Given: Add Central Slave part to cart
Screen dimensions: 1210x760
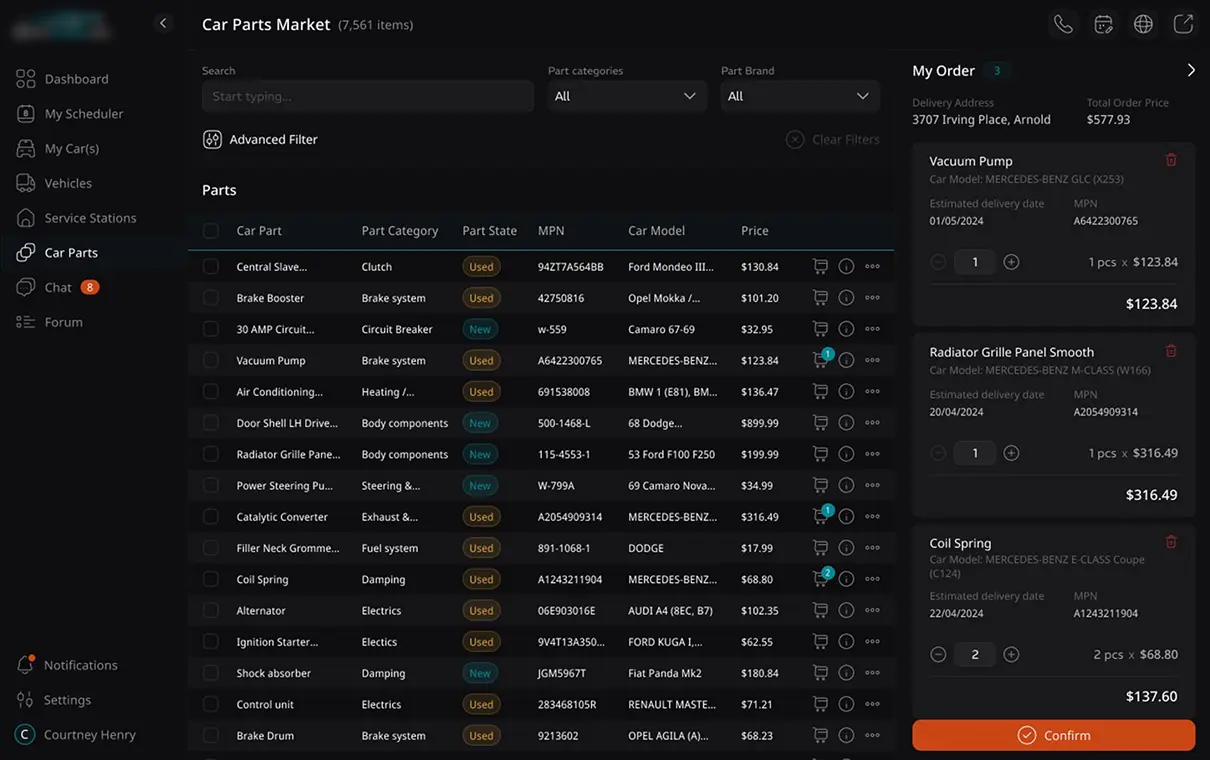Looking at the screenshot, I should (820, 267).
